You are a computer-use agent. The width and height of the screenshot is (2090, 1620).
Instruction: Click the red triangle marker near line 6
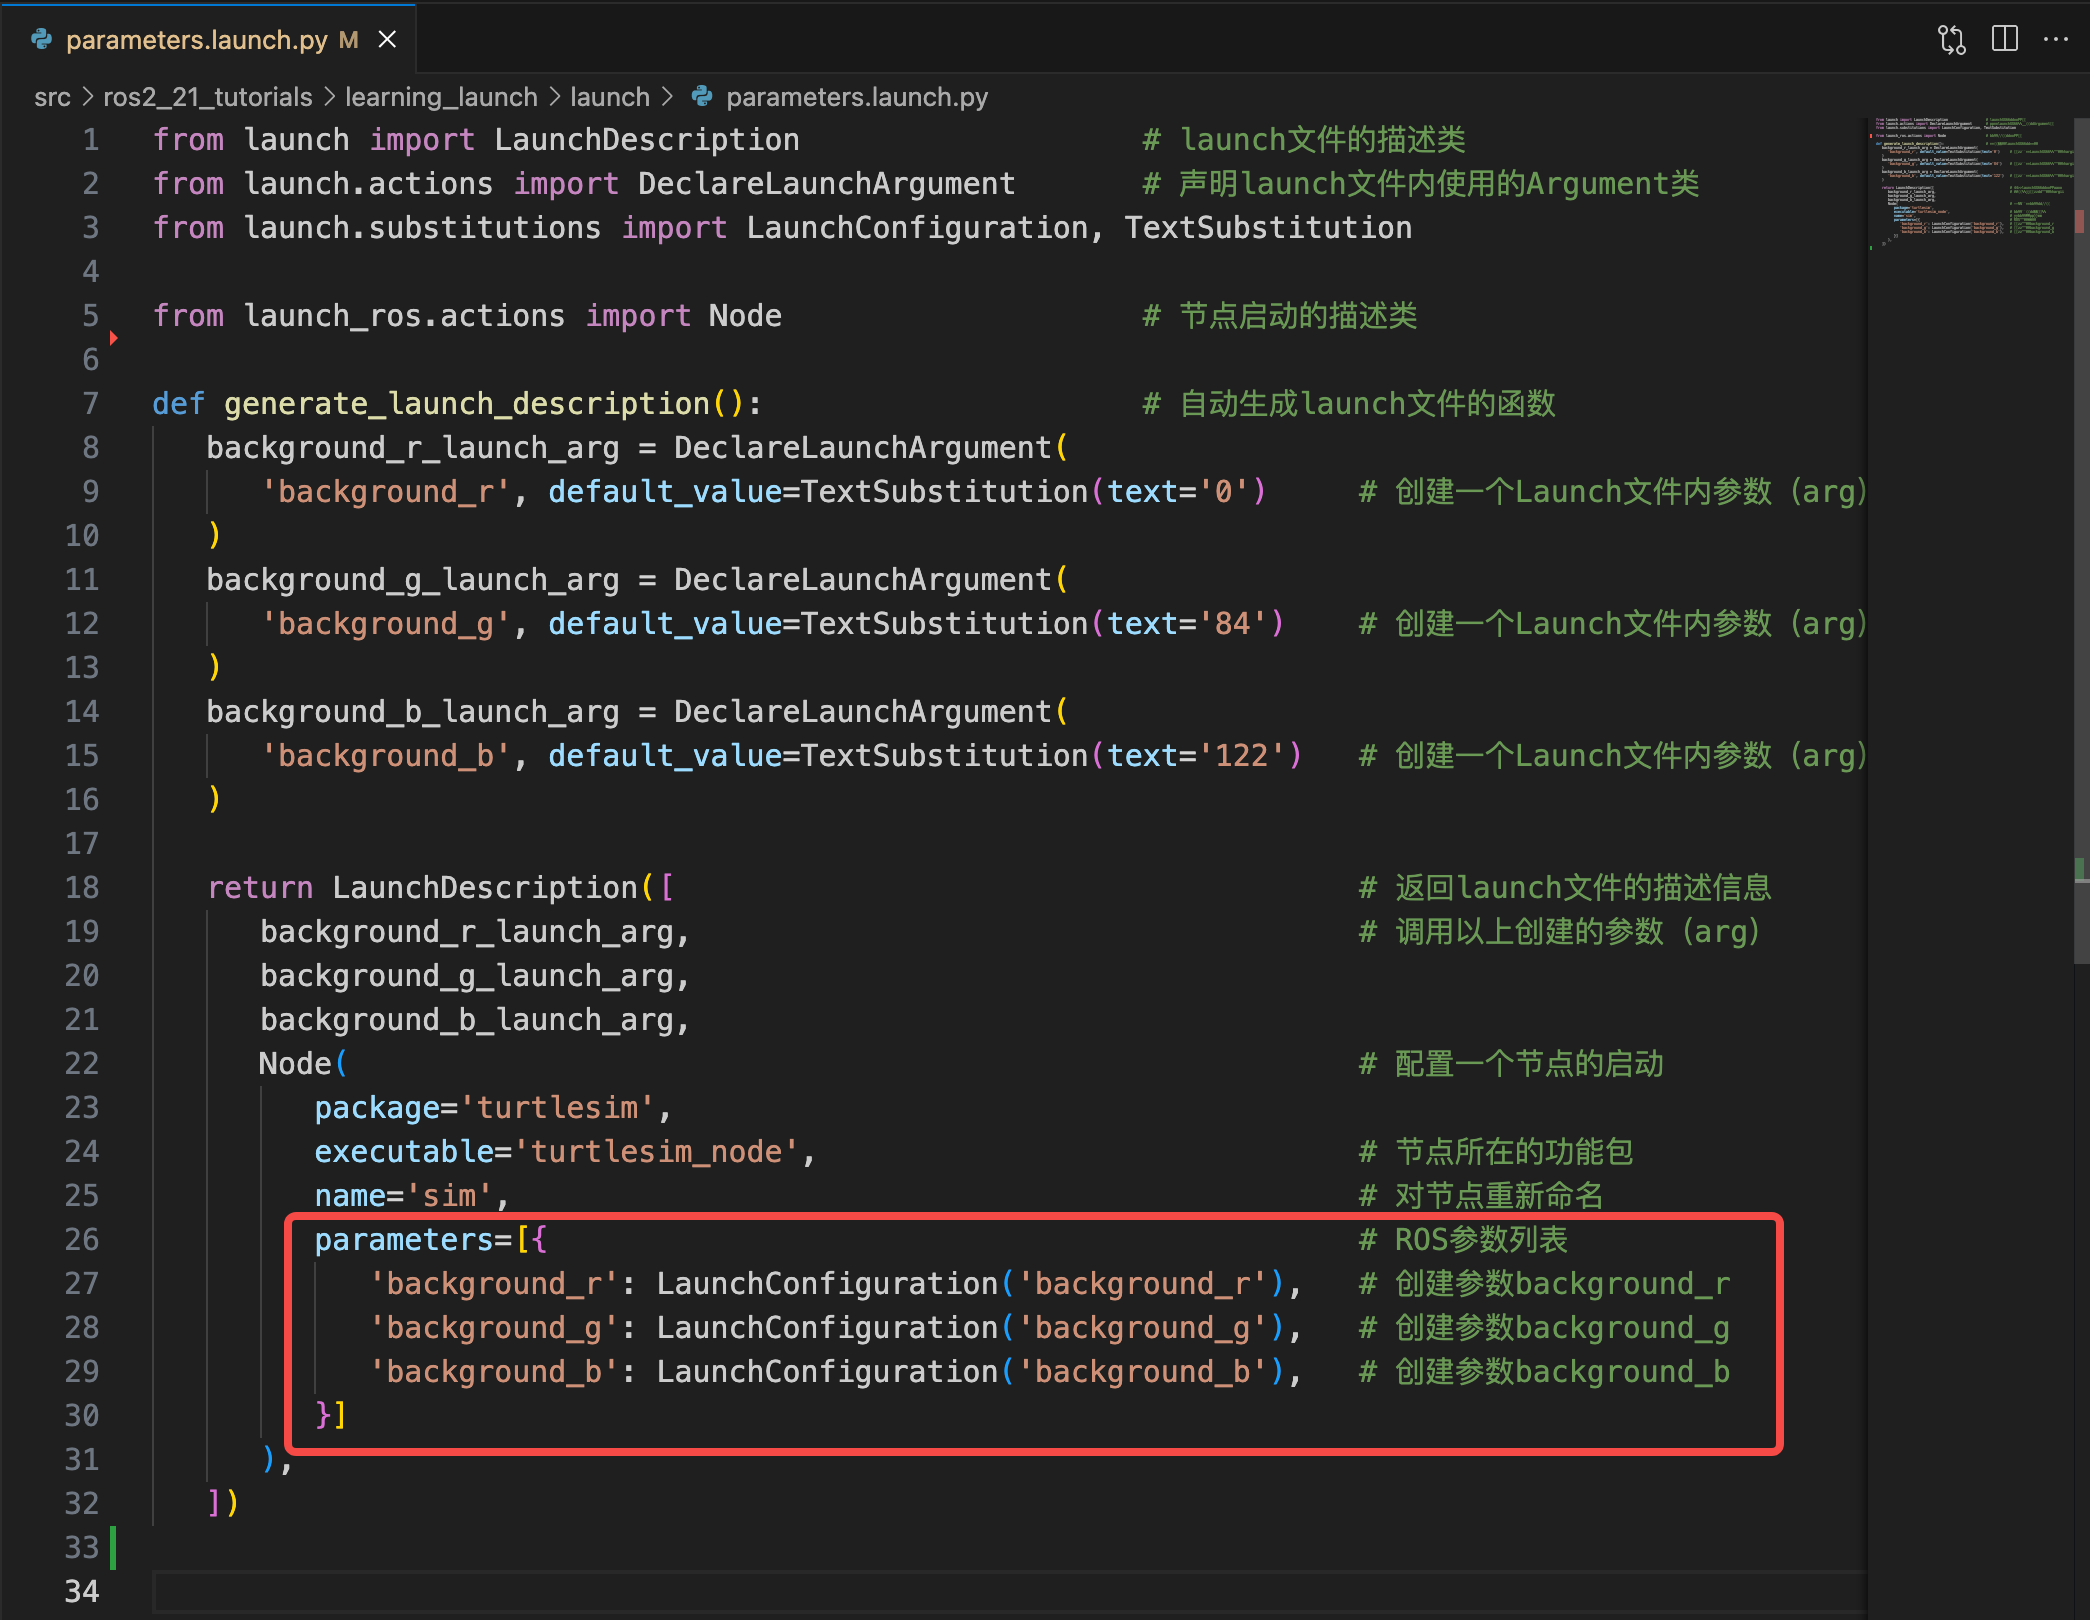click(x=114, y=338)
